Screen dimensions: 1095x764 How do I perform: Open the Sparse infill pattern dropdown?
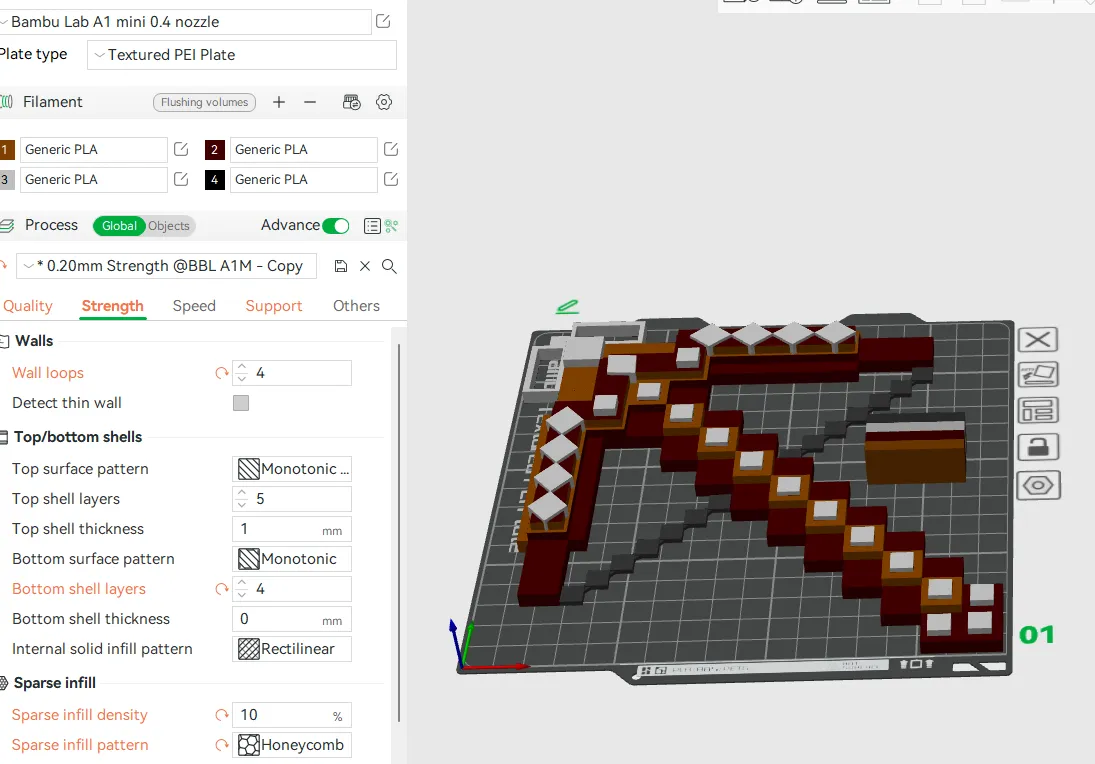point(291,744)
